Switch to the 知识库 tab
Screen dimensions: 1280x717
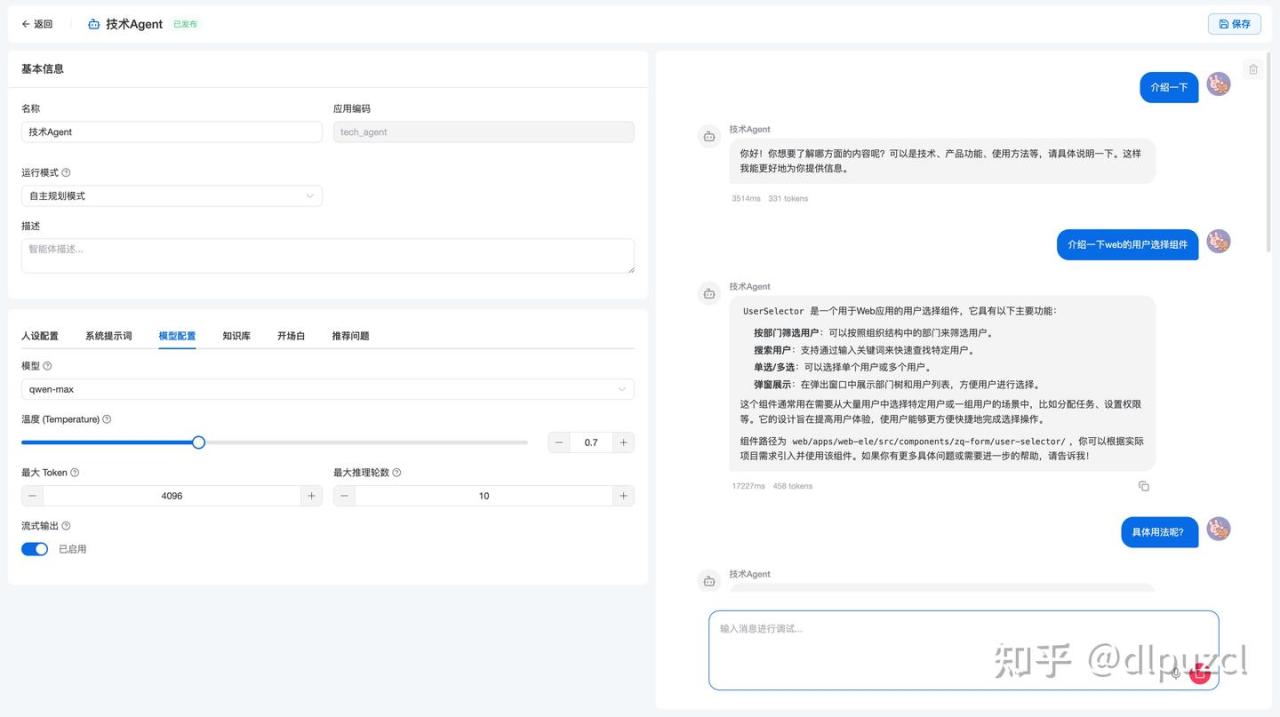[x=236, y=336]
